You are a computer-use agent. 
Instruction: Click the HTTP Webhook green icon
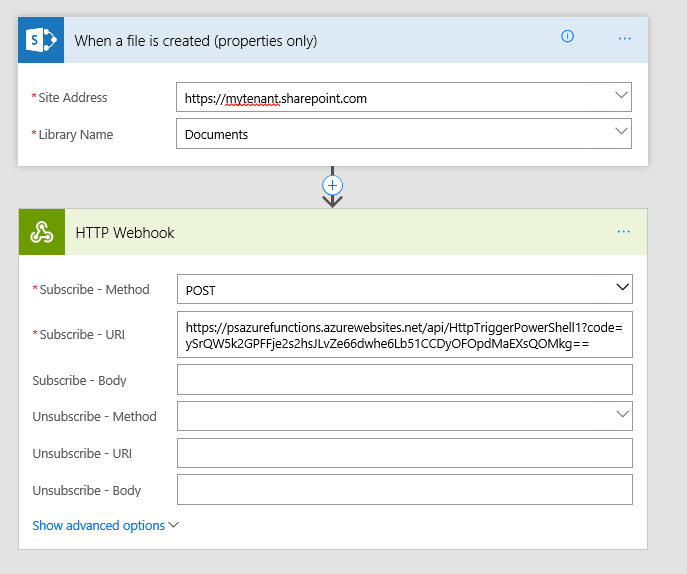(x=42, y=232)
